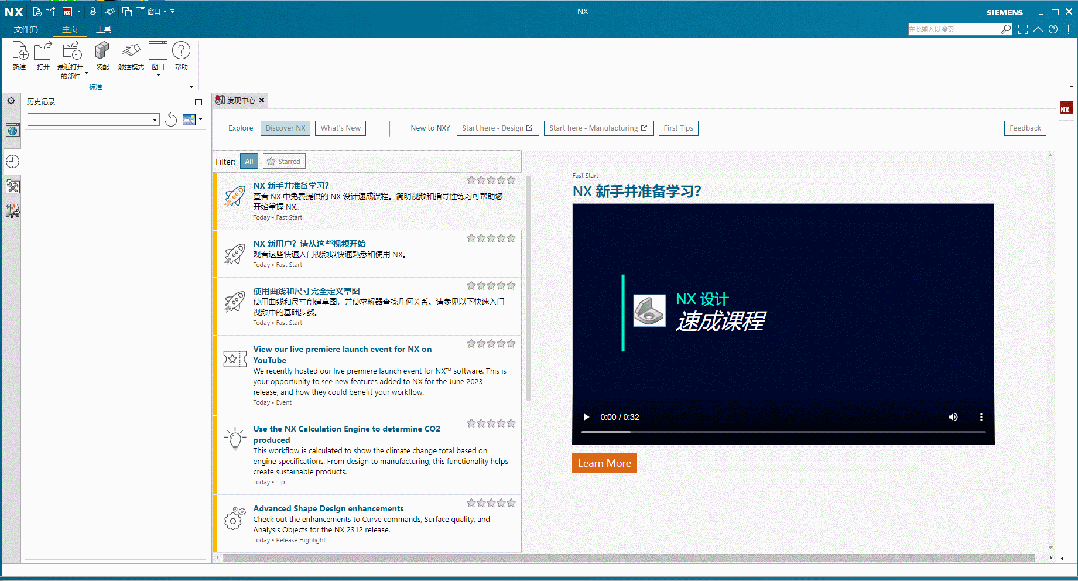
Task: Open the History filter combo box dropdown
Action: 155,120
